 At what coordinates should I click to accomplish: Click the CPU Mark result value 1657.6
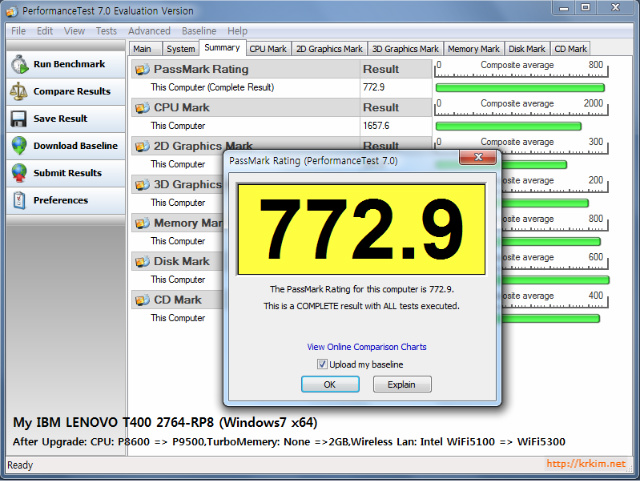[x=376, y=126]
